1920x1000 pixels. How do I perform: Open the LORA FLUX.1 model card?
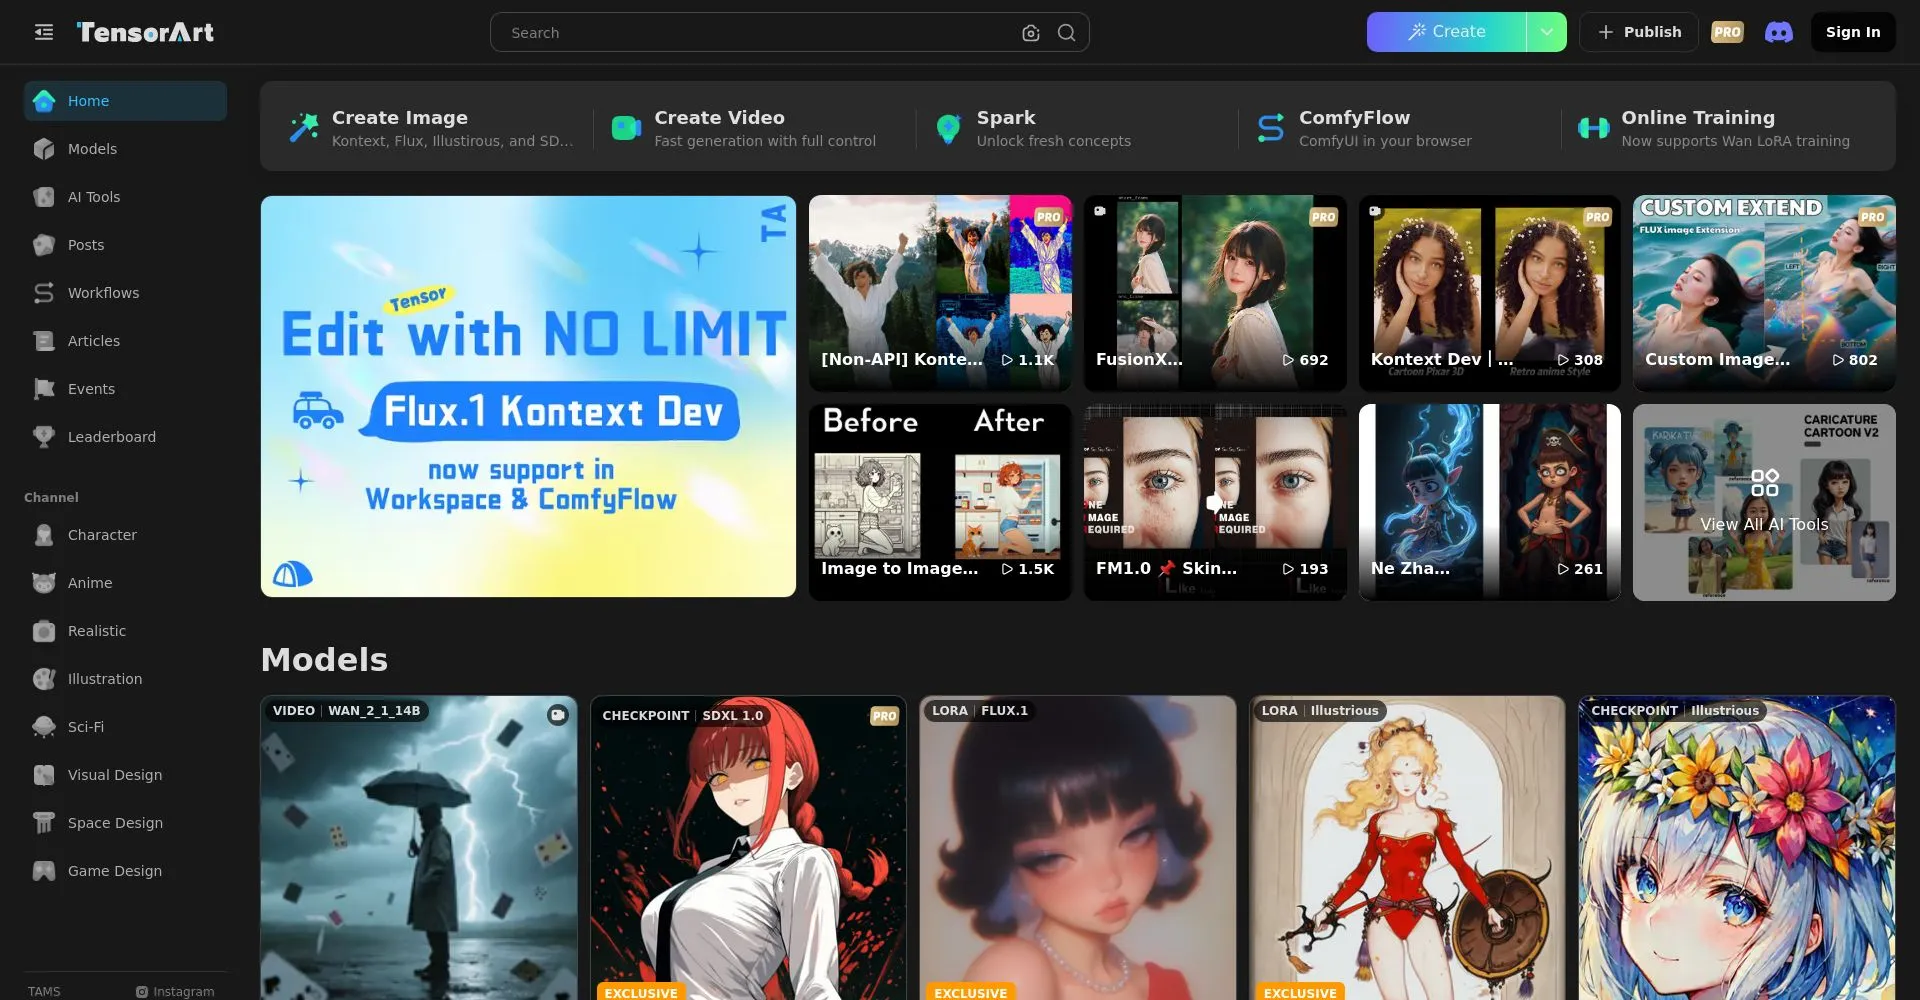click(x=1078, y=848)
